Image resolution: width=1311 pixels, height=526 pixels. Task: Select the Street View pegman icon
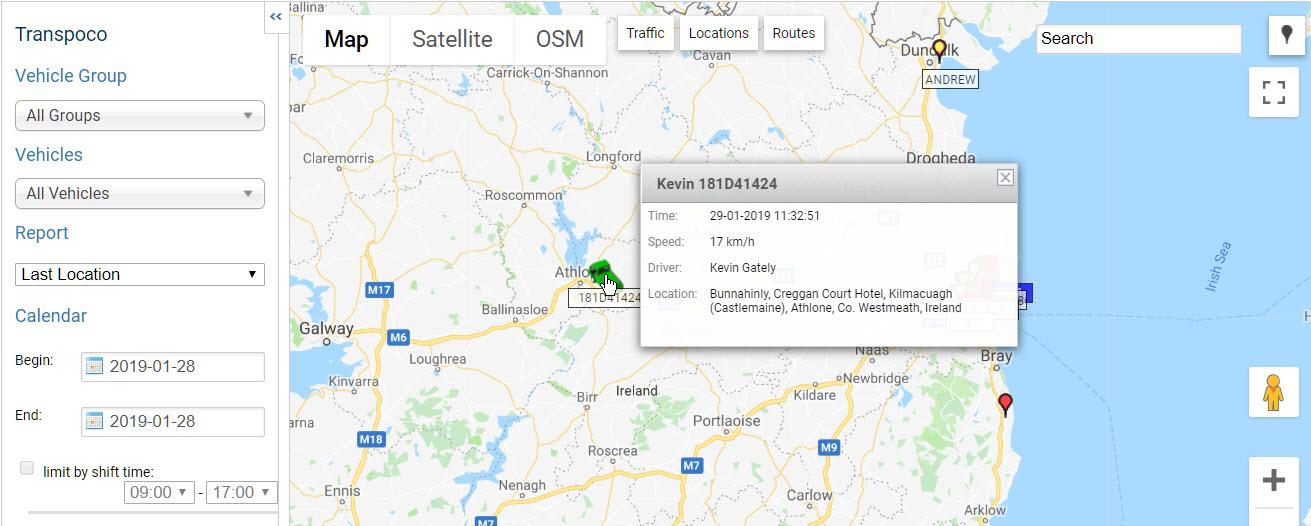(x=1273, y=392)
